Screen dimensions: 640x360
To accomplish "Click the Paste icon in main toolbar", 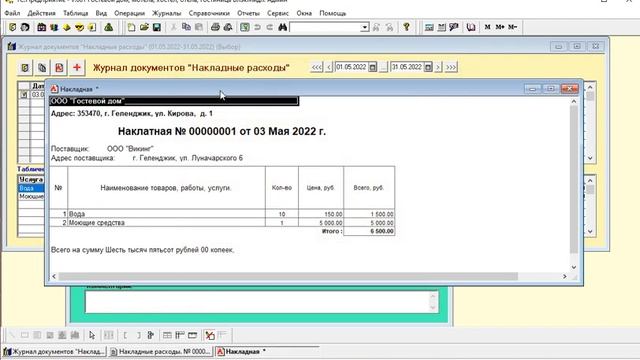I will [199, 27].
